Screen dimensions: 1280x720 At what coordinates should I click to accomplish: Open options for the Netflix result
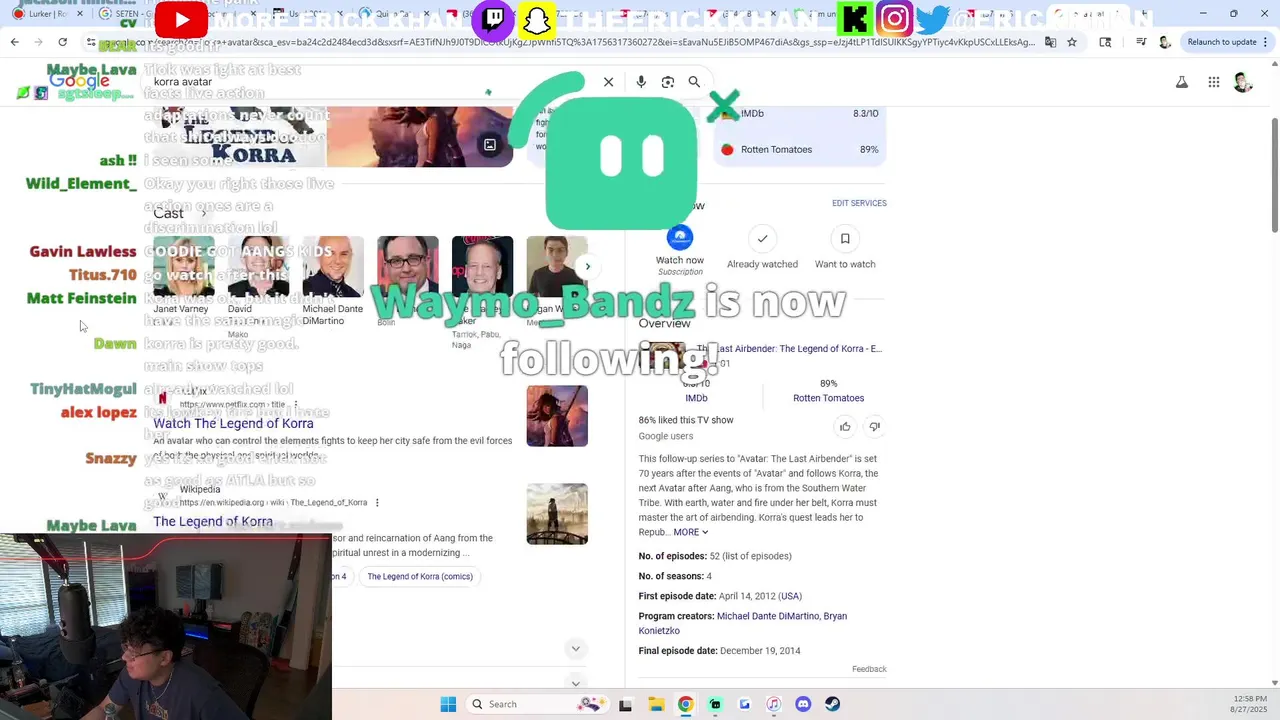(x=295, y=405)
